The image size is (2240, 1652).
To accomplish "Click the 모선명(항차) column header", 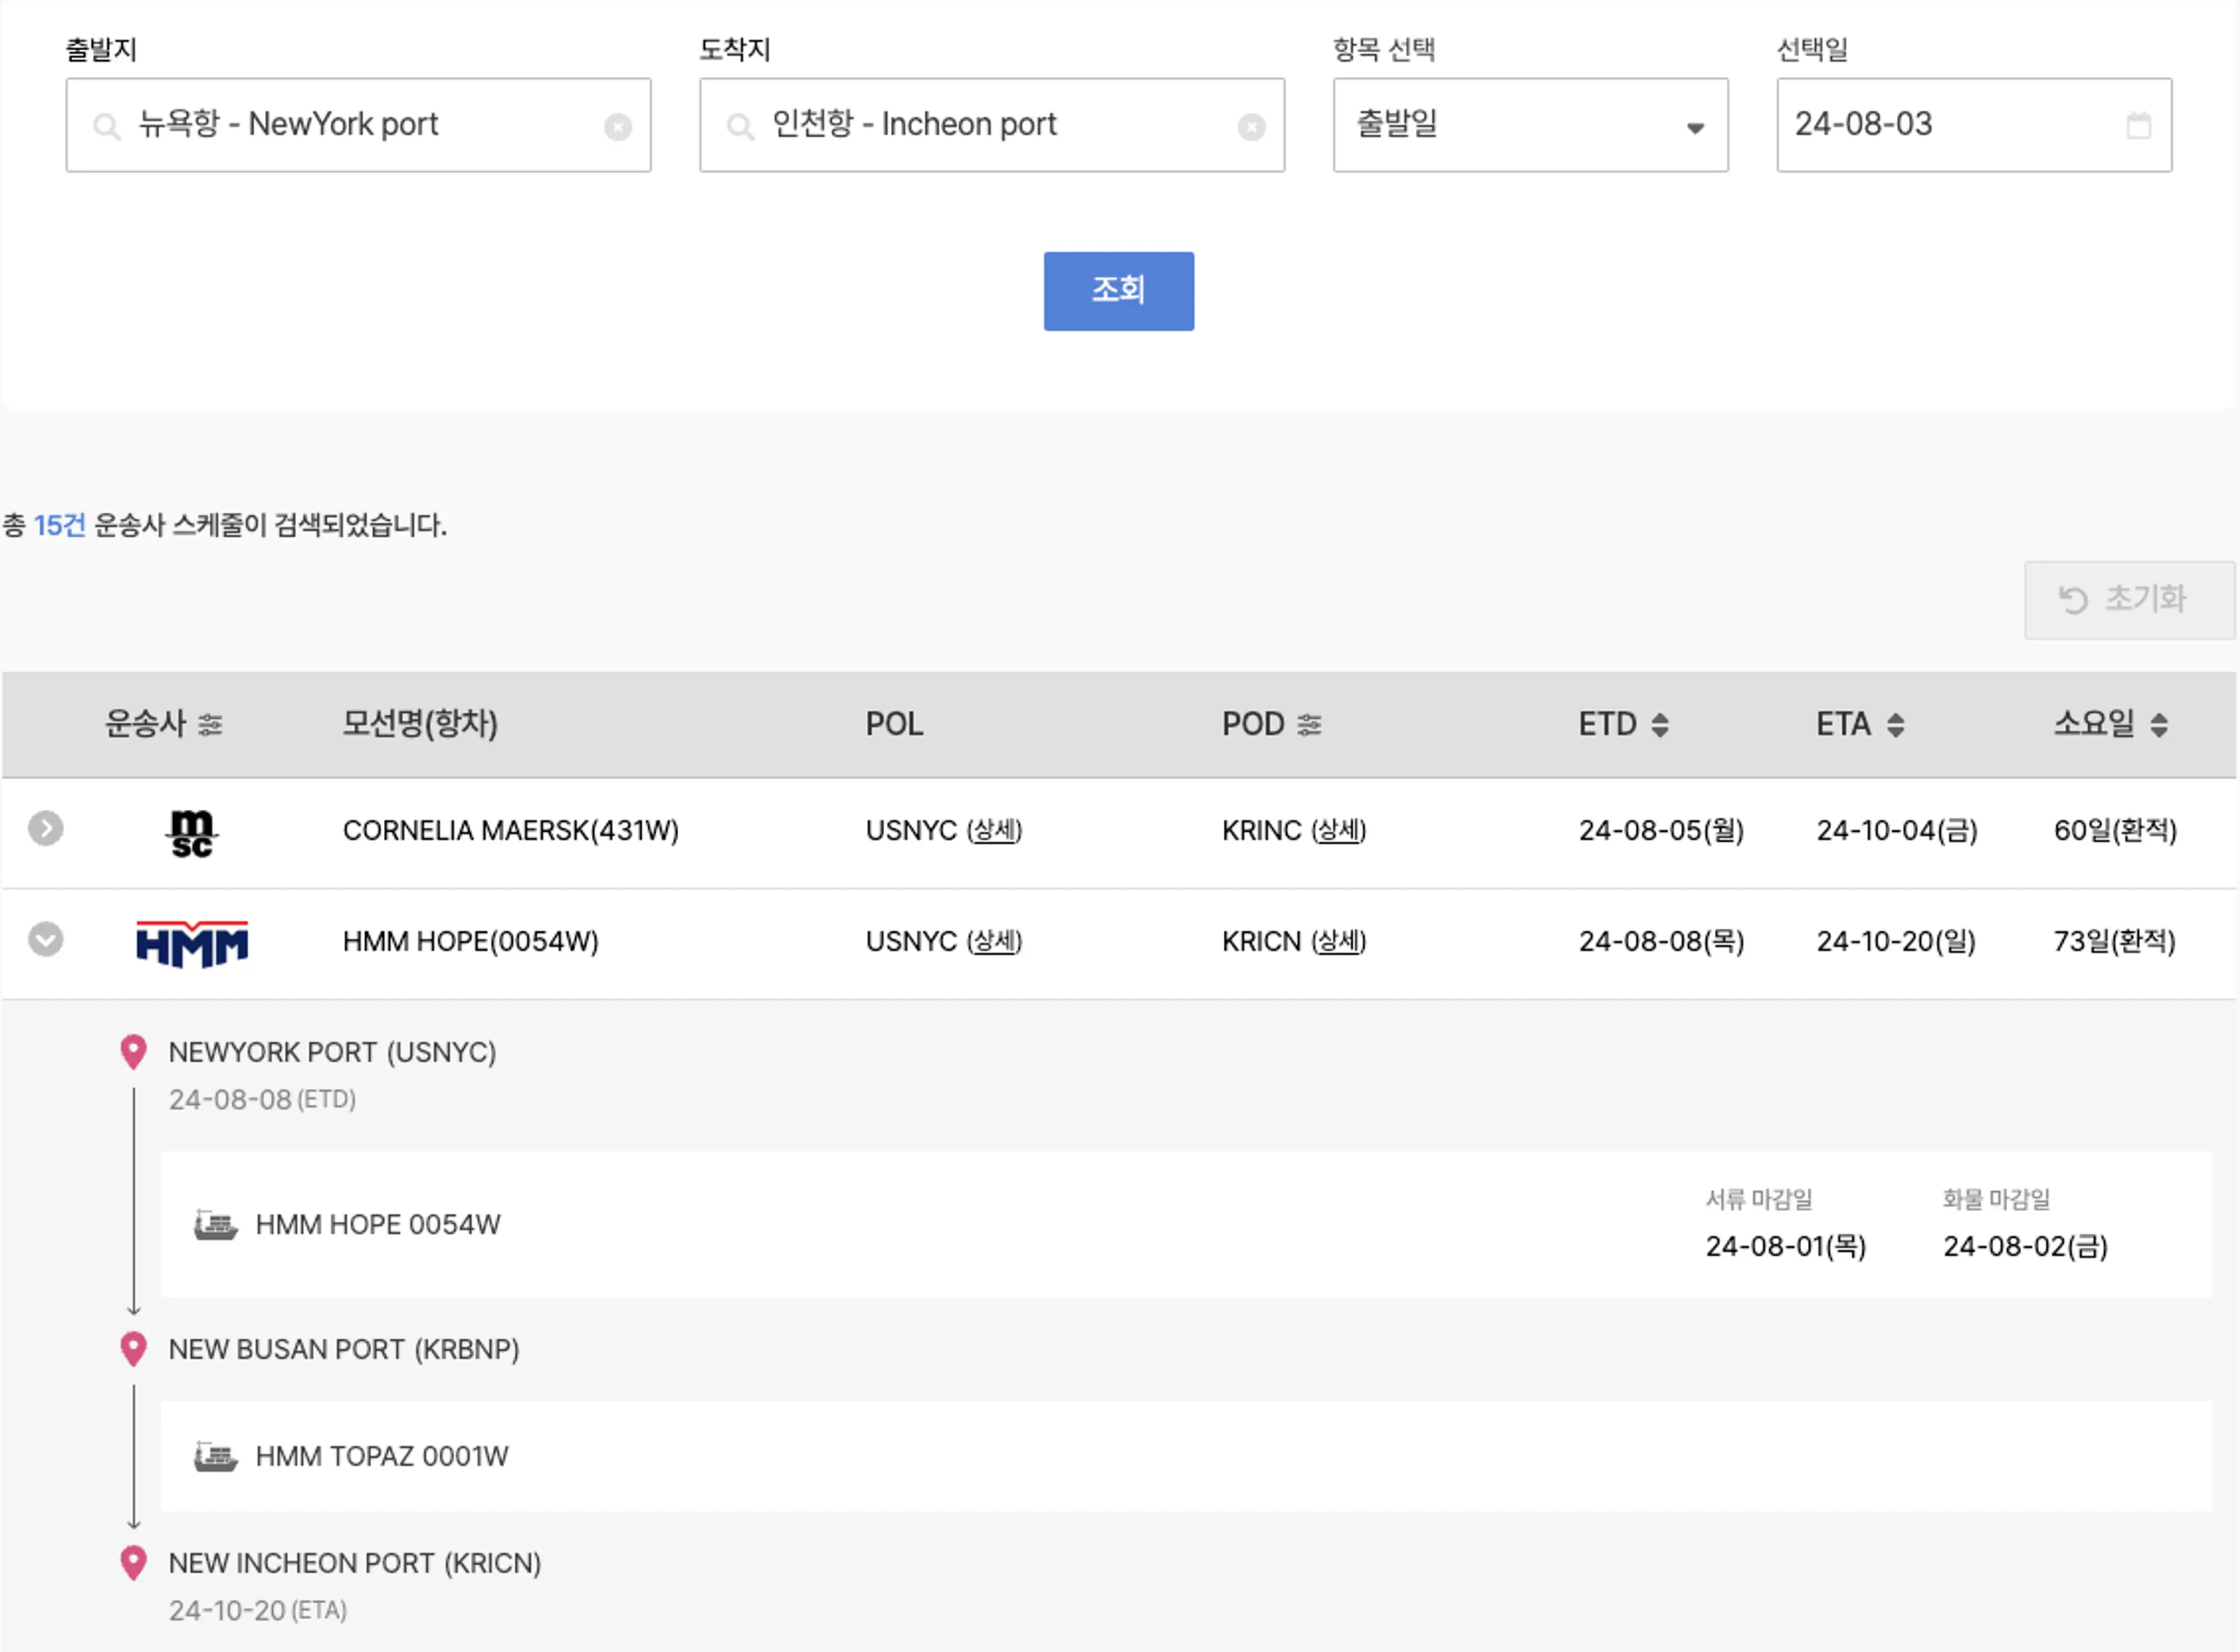I will 420,724.
